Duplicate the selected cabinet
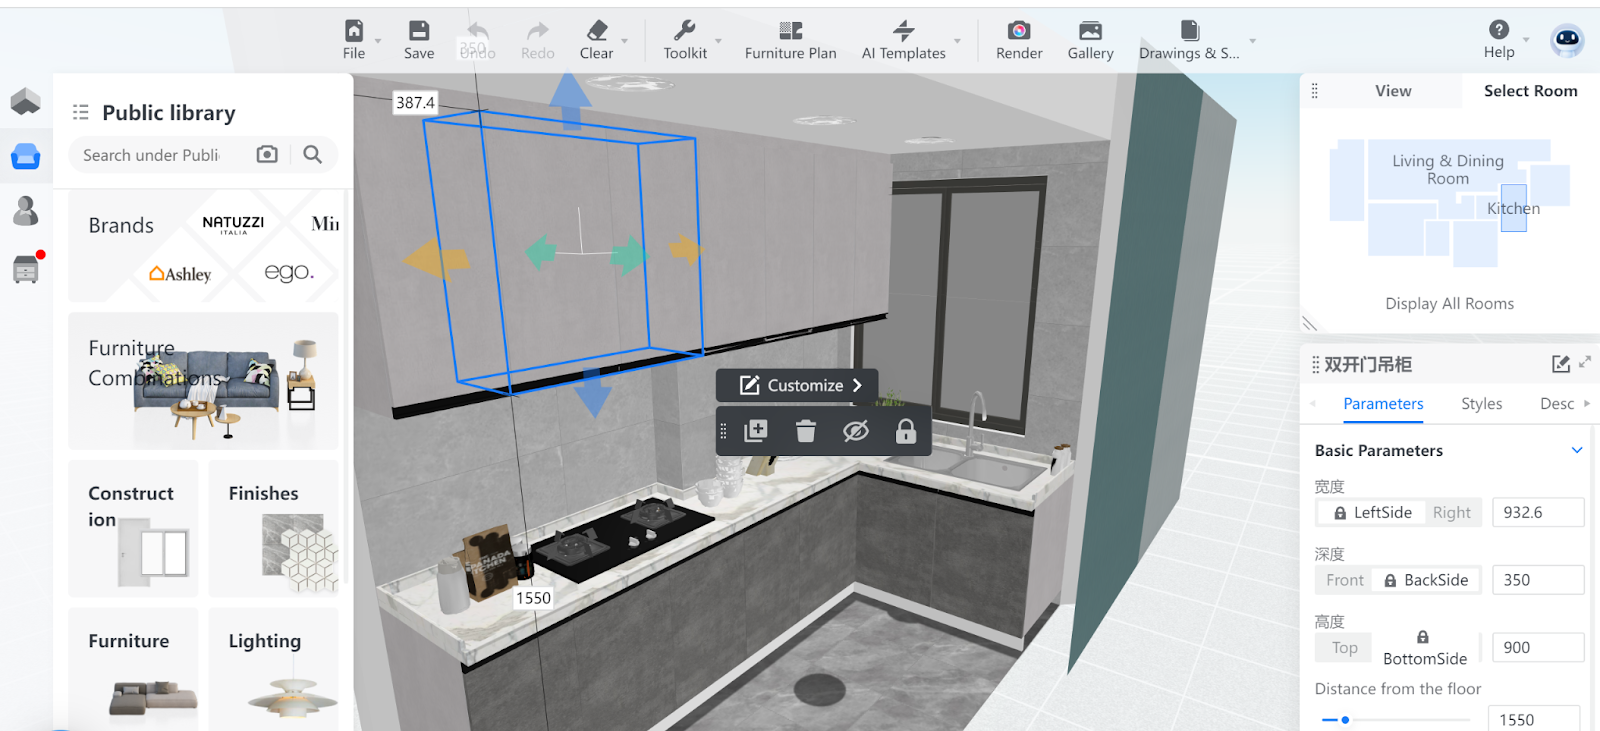1600x731 pixels. coord(756,431)
